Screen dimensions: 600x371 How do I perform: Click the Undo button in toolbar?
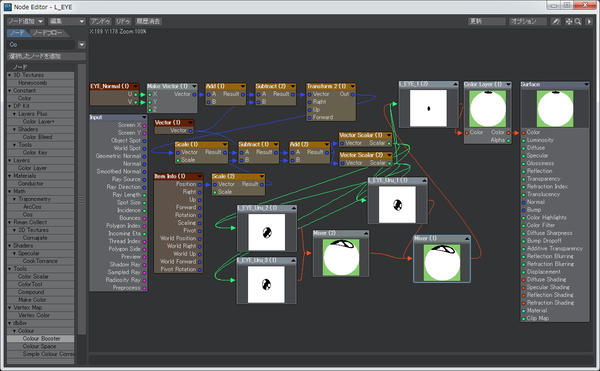100,21
